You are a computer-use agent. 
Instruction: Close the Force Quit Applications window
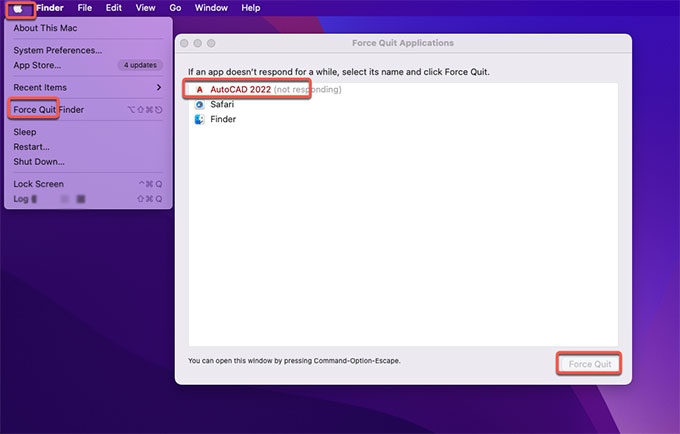tap(186, 44)
